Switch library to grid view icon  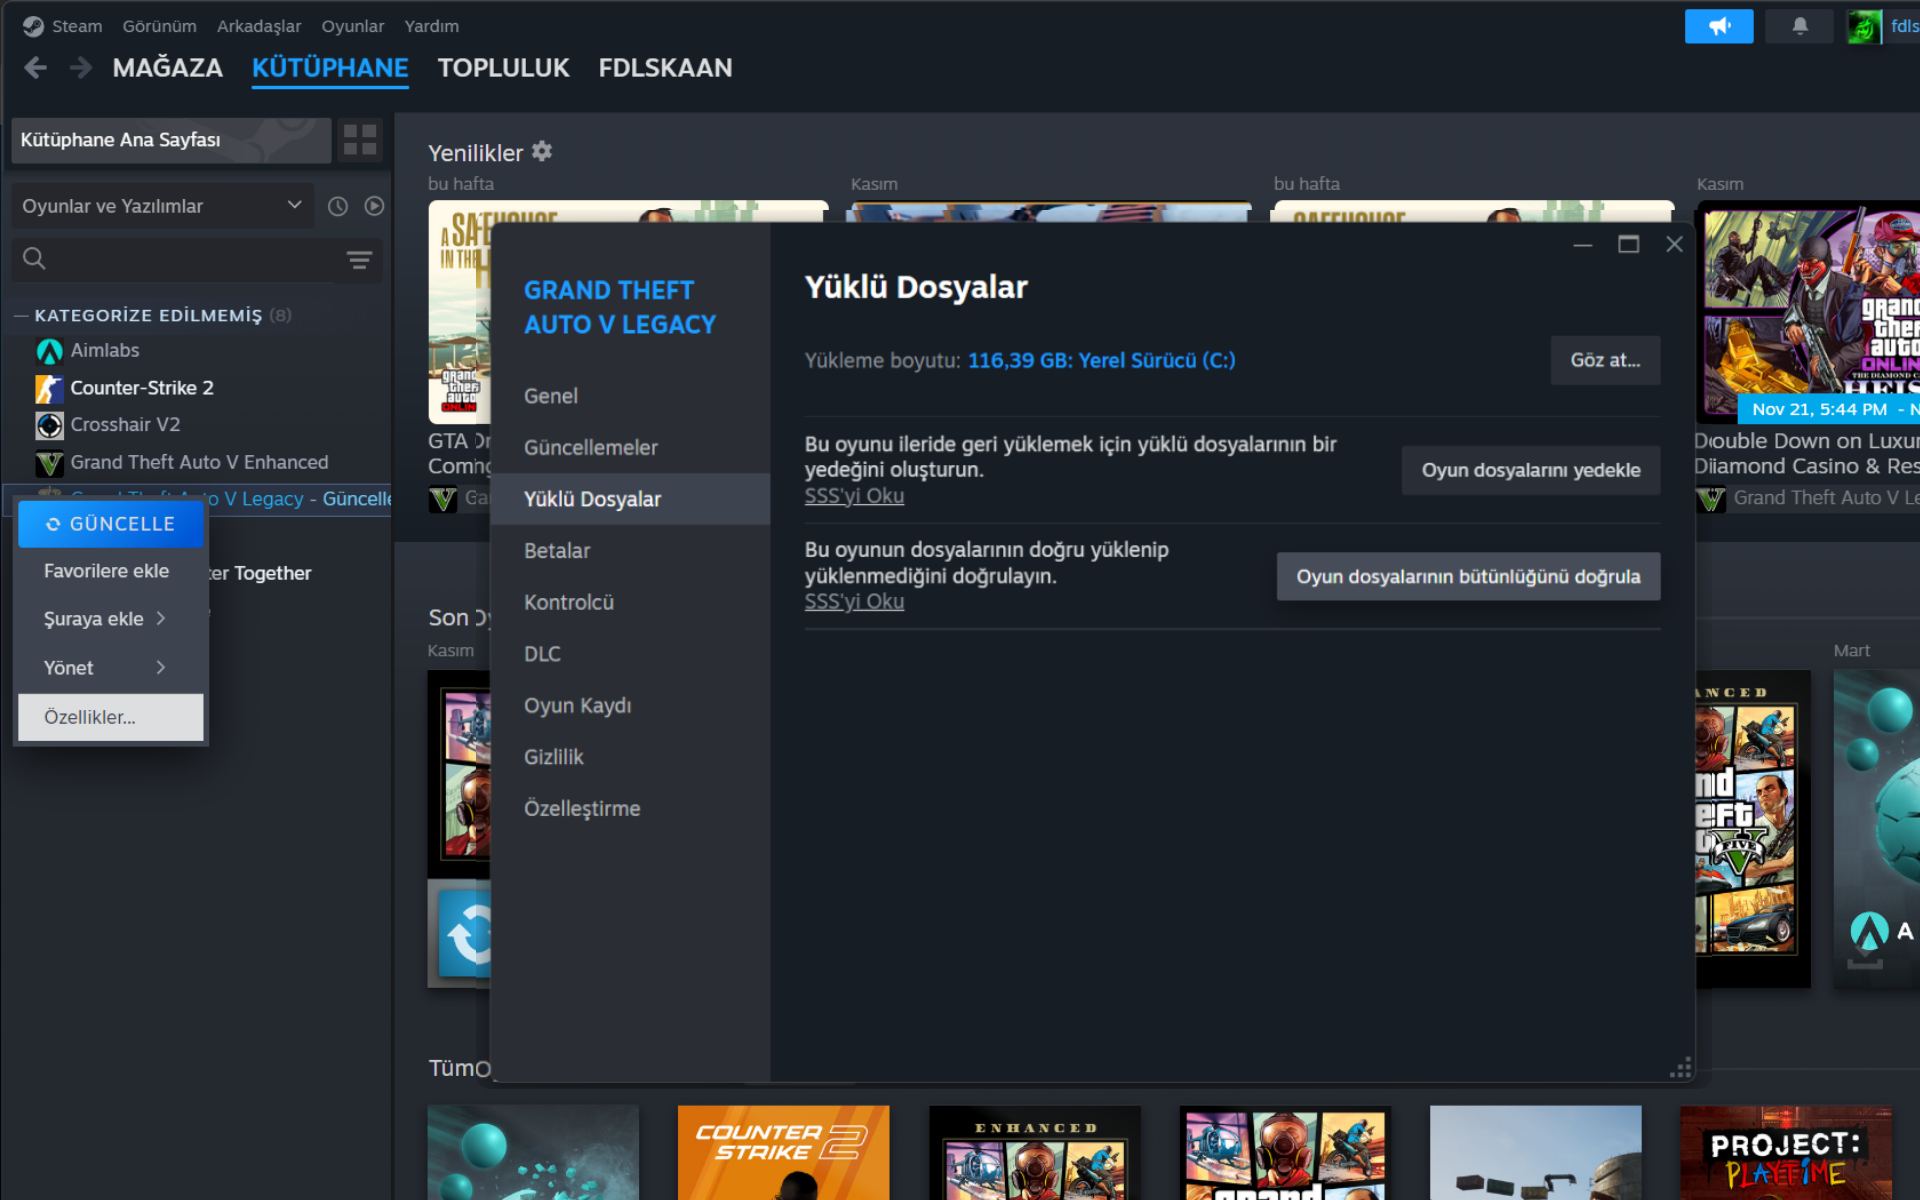(x=359, y=140)
